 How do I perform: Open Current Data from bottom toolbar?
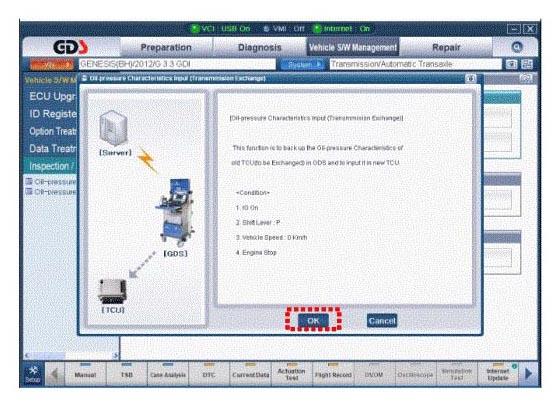point(250,374)
